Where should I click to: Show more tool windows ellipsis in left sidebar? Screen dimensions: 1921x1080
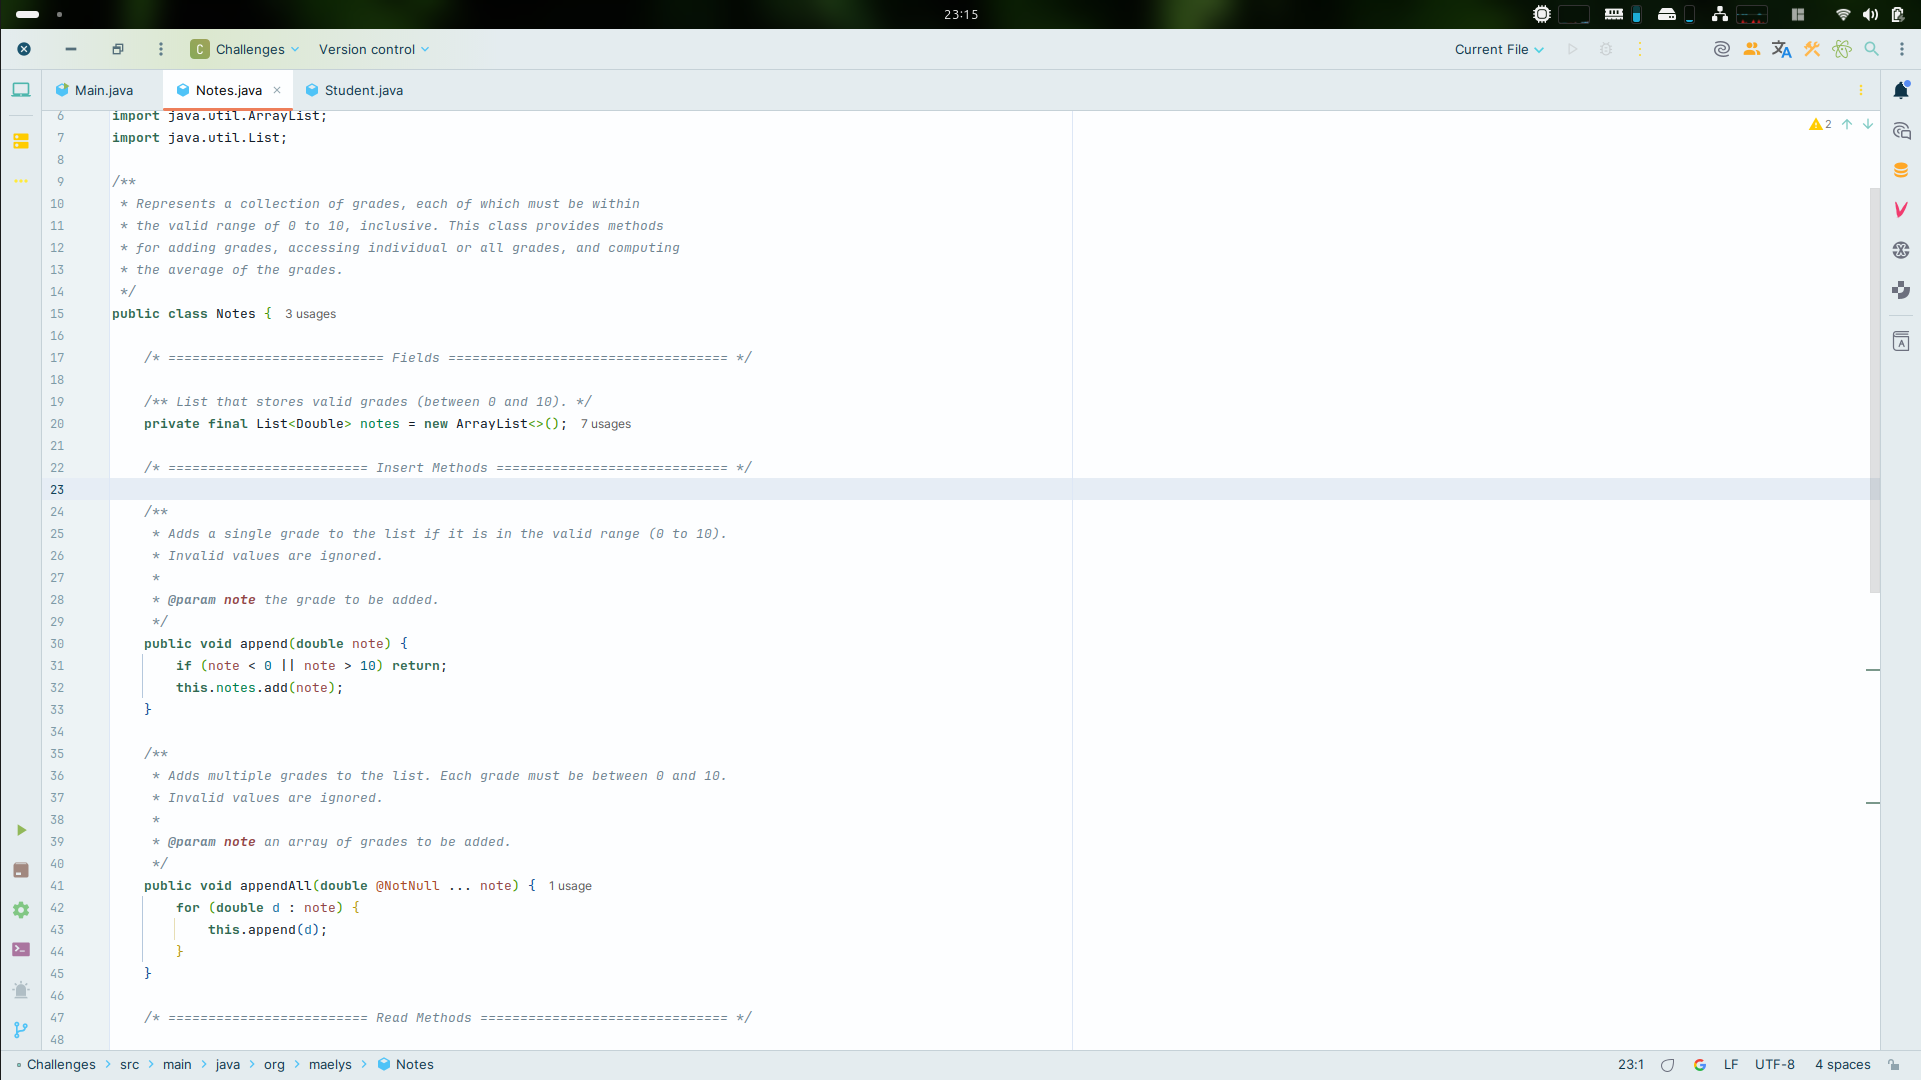(x=21, y=181)
